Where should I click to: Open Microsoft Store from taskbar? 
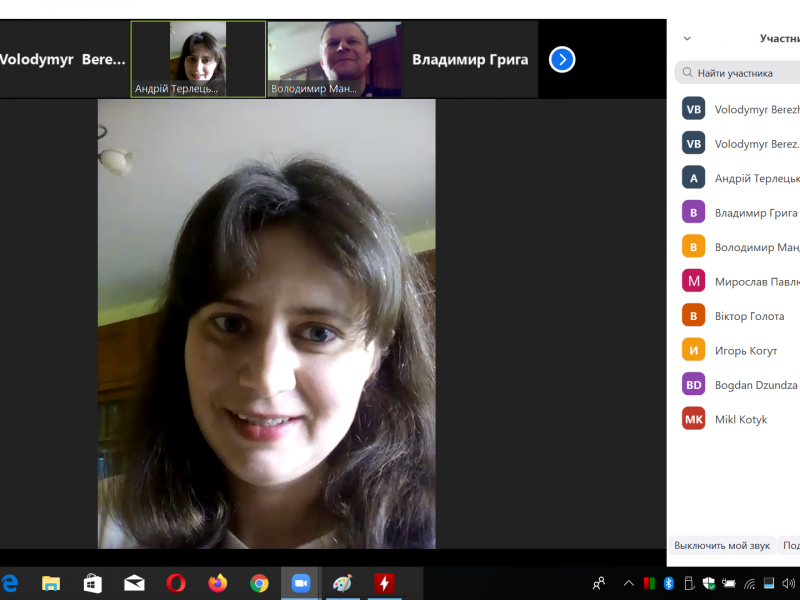pos(92,583)
